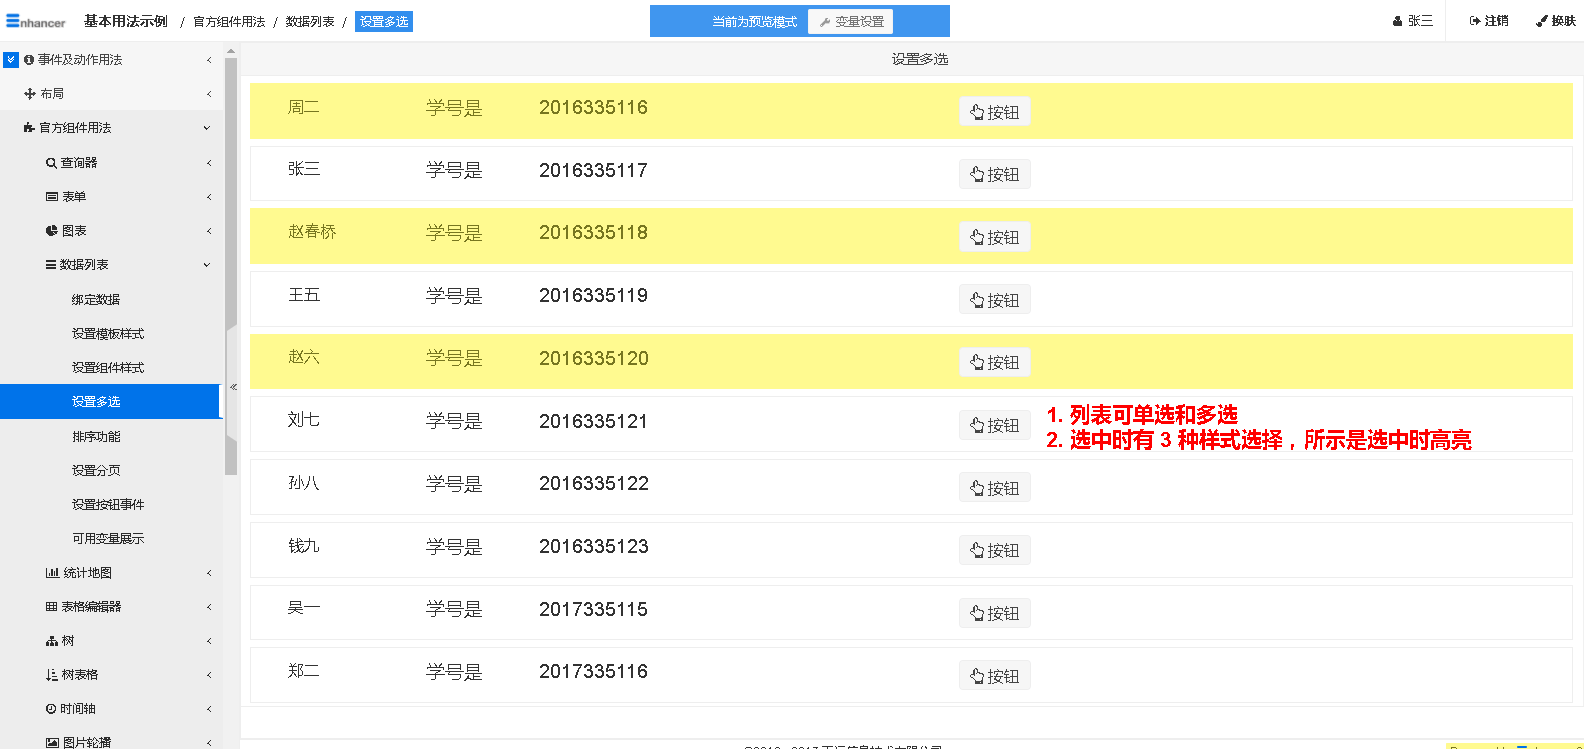Click the pie chart icon beside 图表
The width and height of the screenshot is (1584, 749).
tap(51, 231)
